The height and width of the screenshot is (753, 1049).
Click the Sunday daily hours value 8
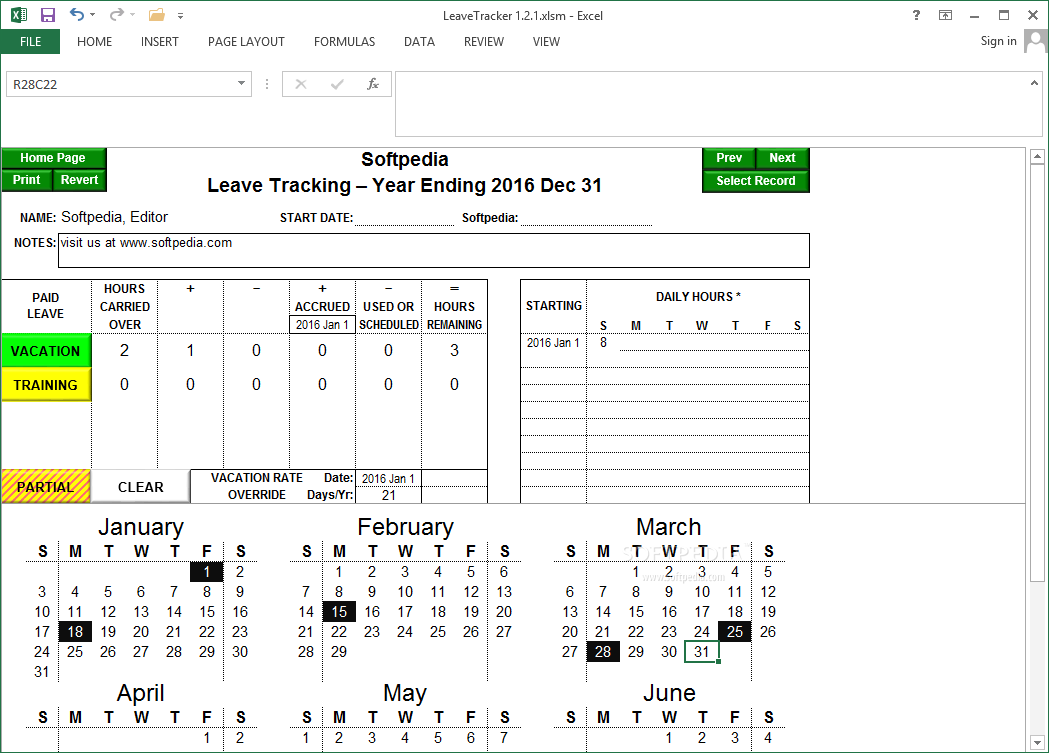pos(603,342)
